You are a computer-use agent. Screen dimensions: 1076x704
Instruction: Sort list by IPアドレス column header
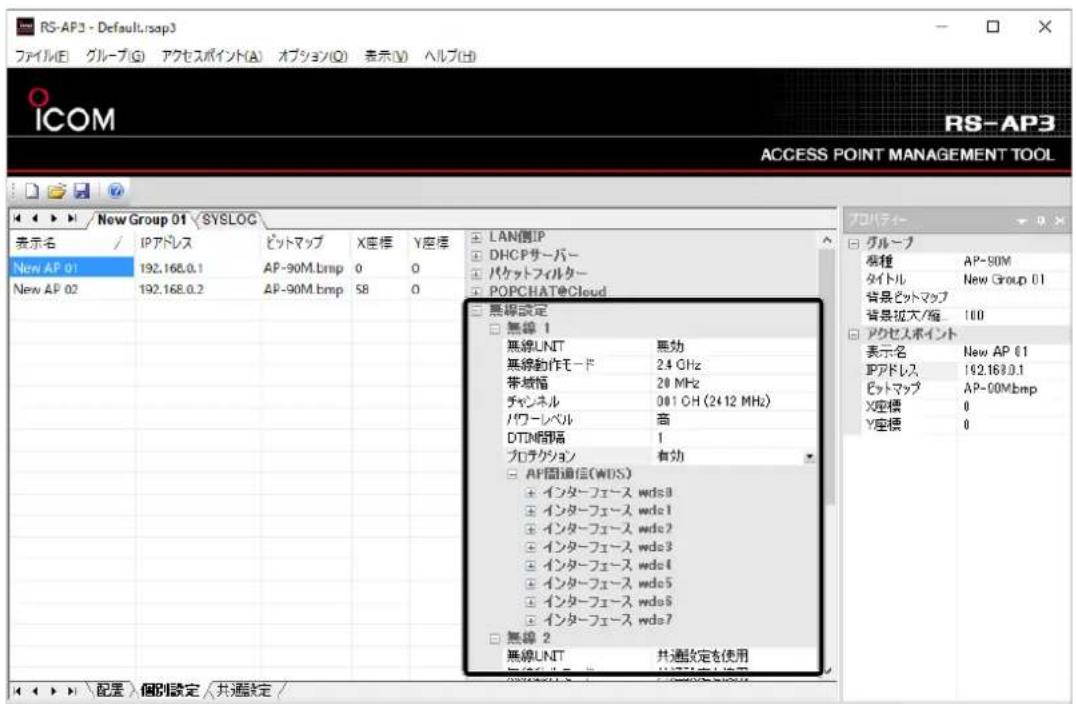point(197,243)
